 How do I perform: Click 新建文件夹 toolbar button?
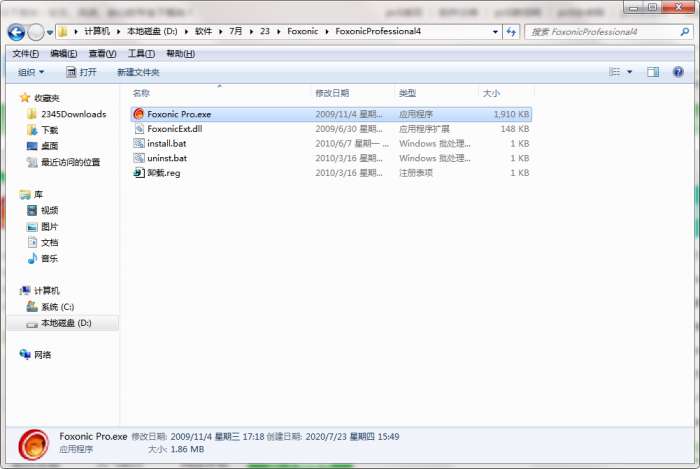[x=138, y=72]
